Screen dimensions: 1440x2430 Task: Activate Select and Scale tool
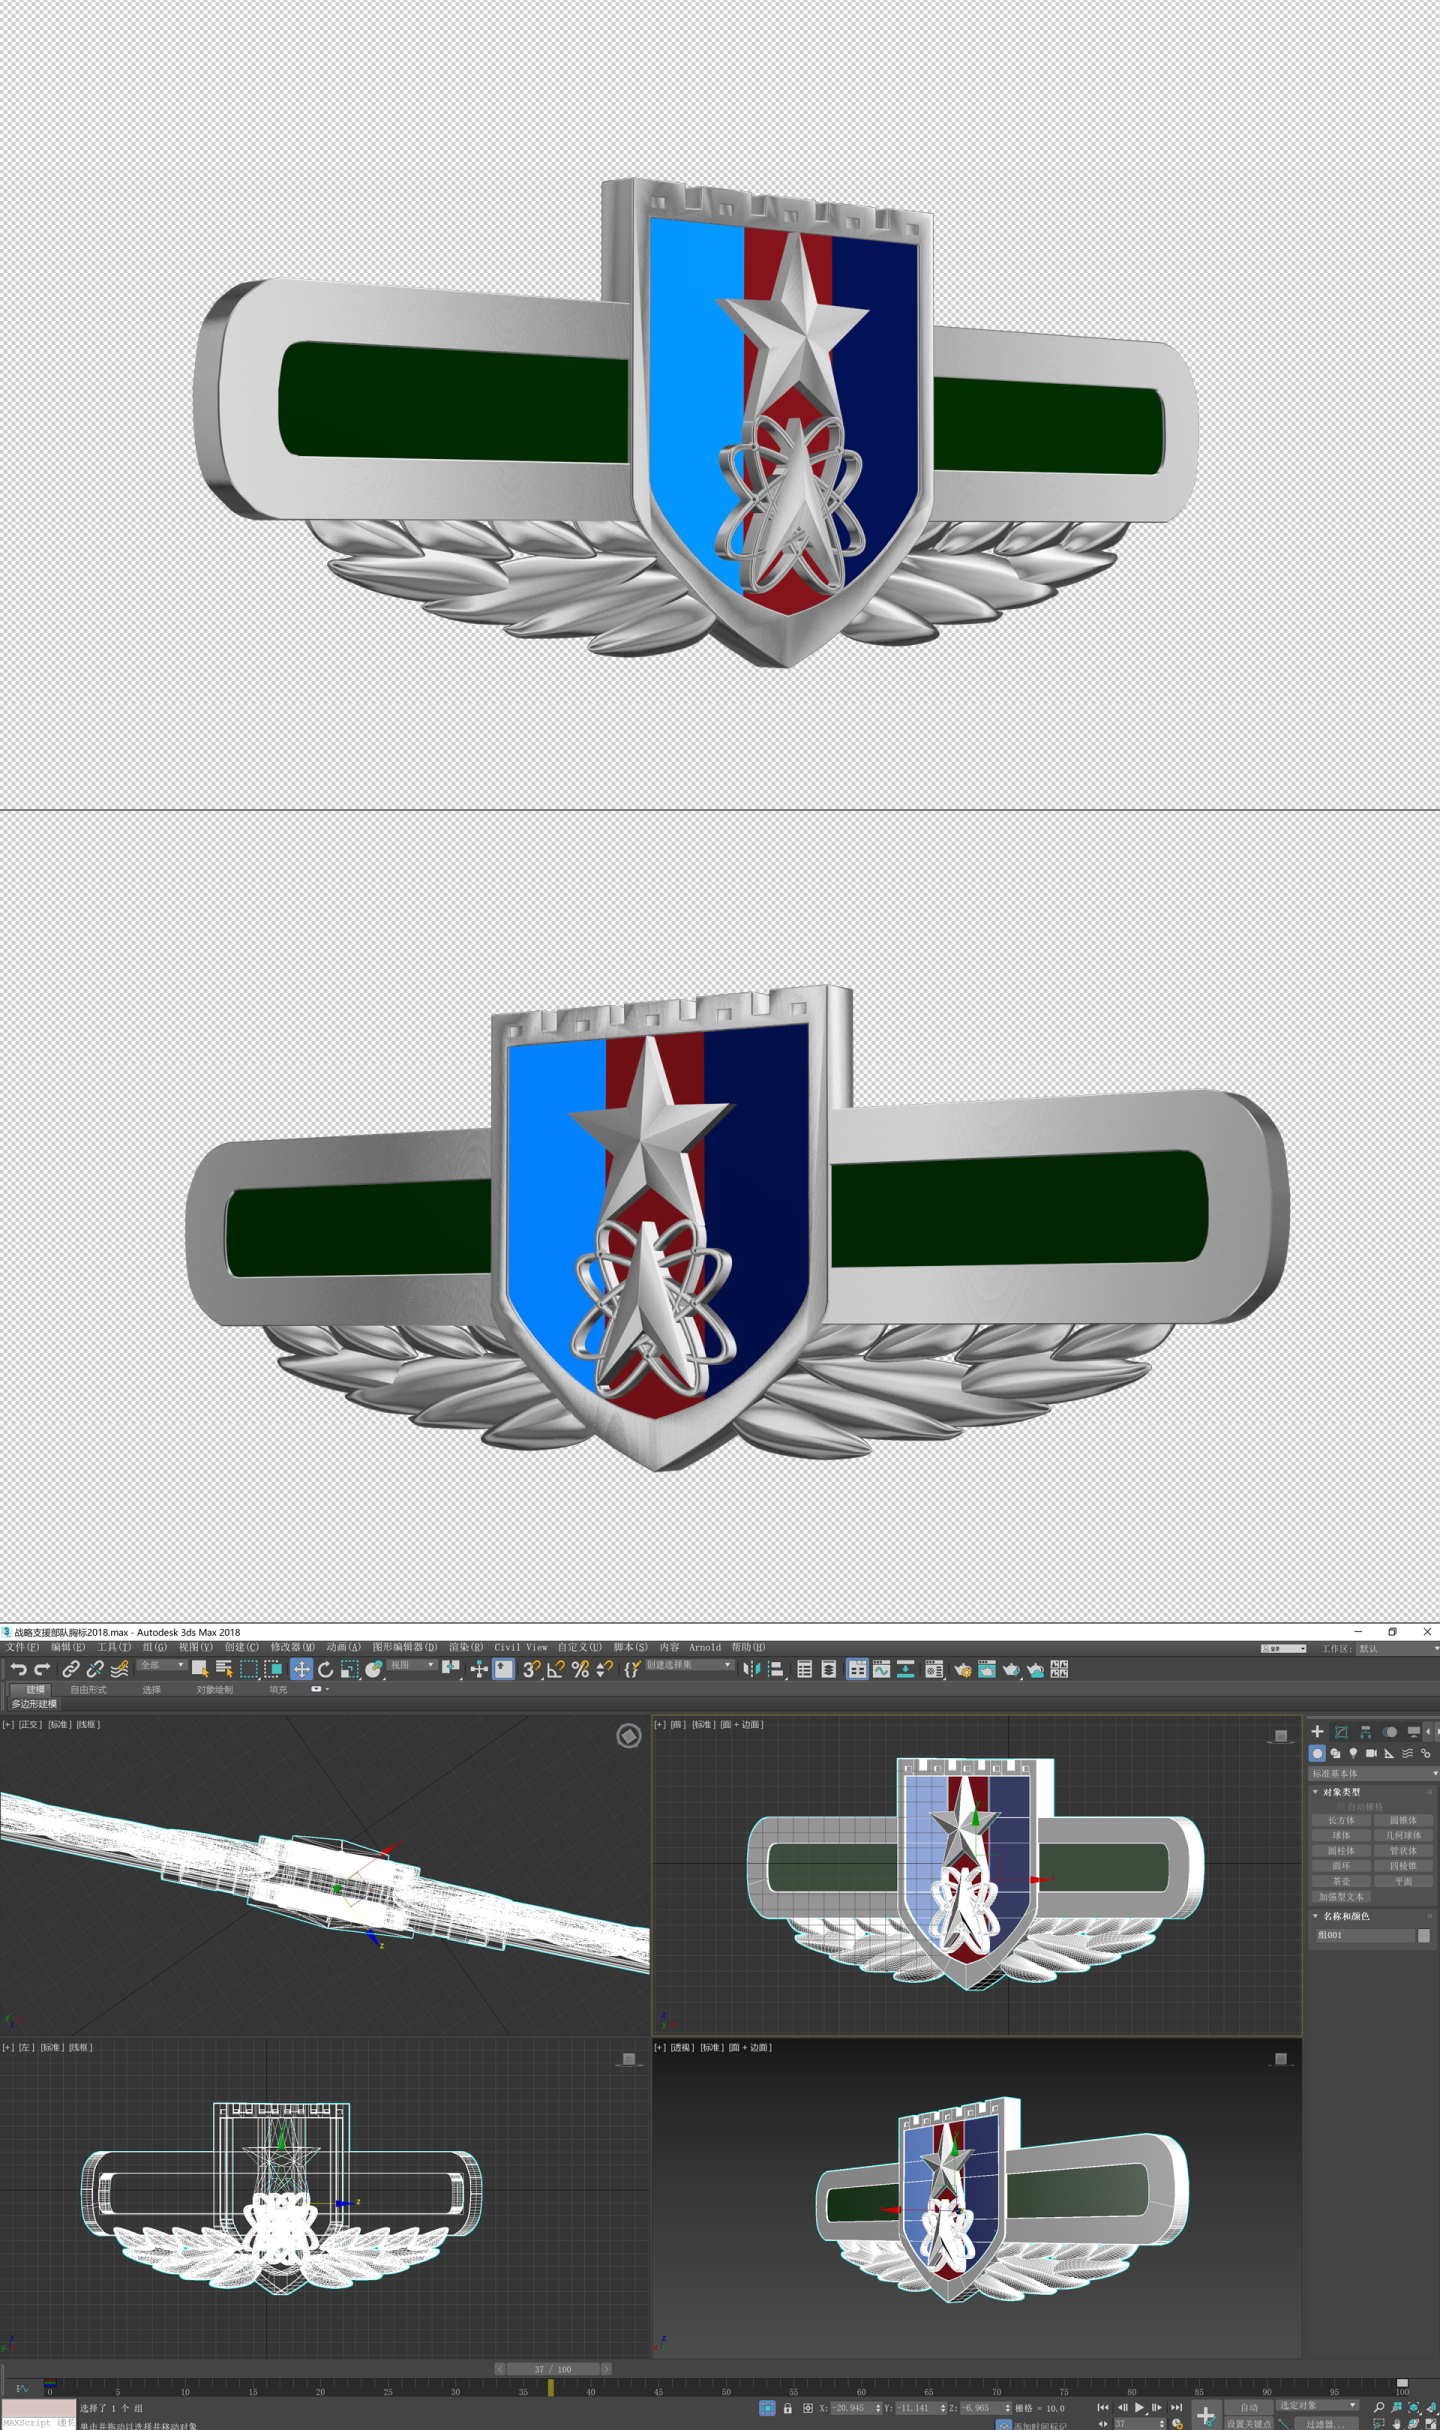(349, 1669)
